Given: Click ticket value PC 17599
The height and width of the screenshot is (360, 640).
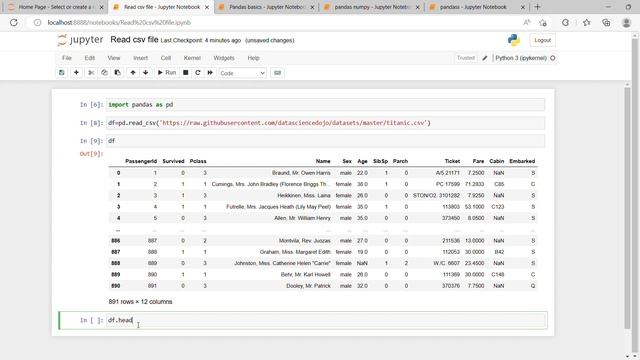Looking at the screenshot, I should pyautogui.click(x=448, y=184).
